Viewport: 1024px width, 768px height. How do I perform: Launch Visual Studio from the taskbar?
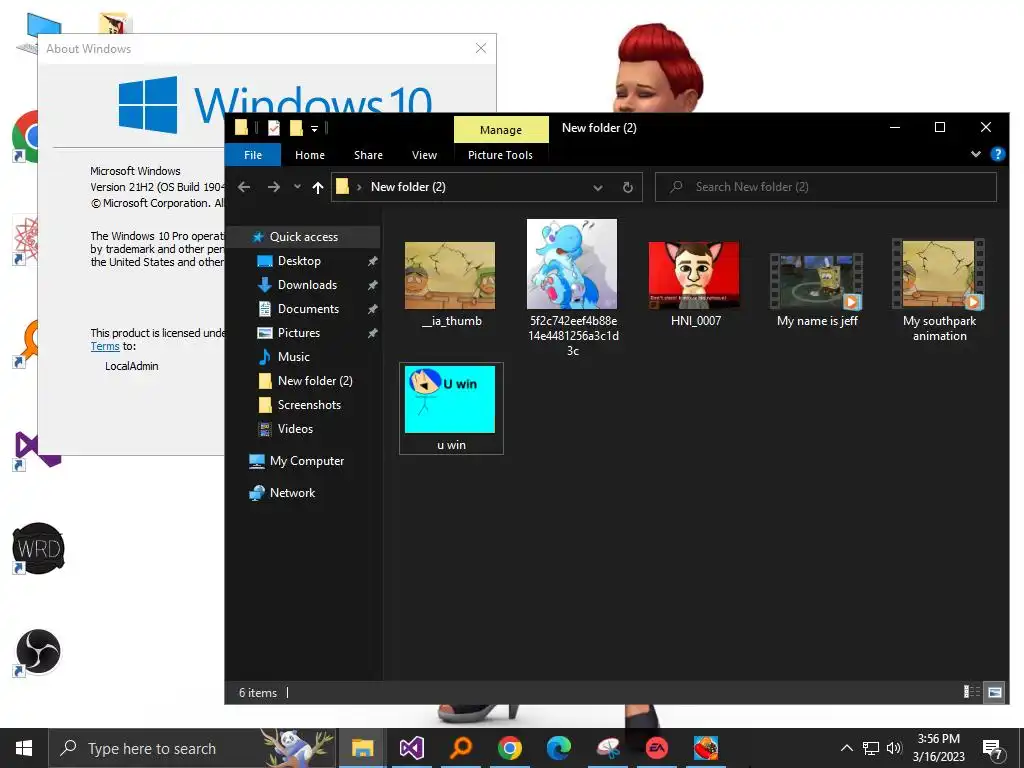pyautogui.click(x=411, y=748)
